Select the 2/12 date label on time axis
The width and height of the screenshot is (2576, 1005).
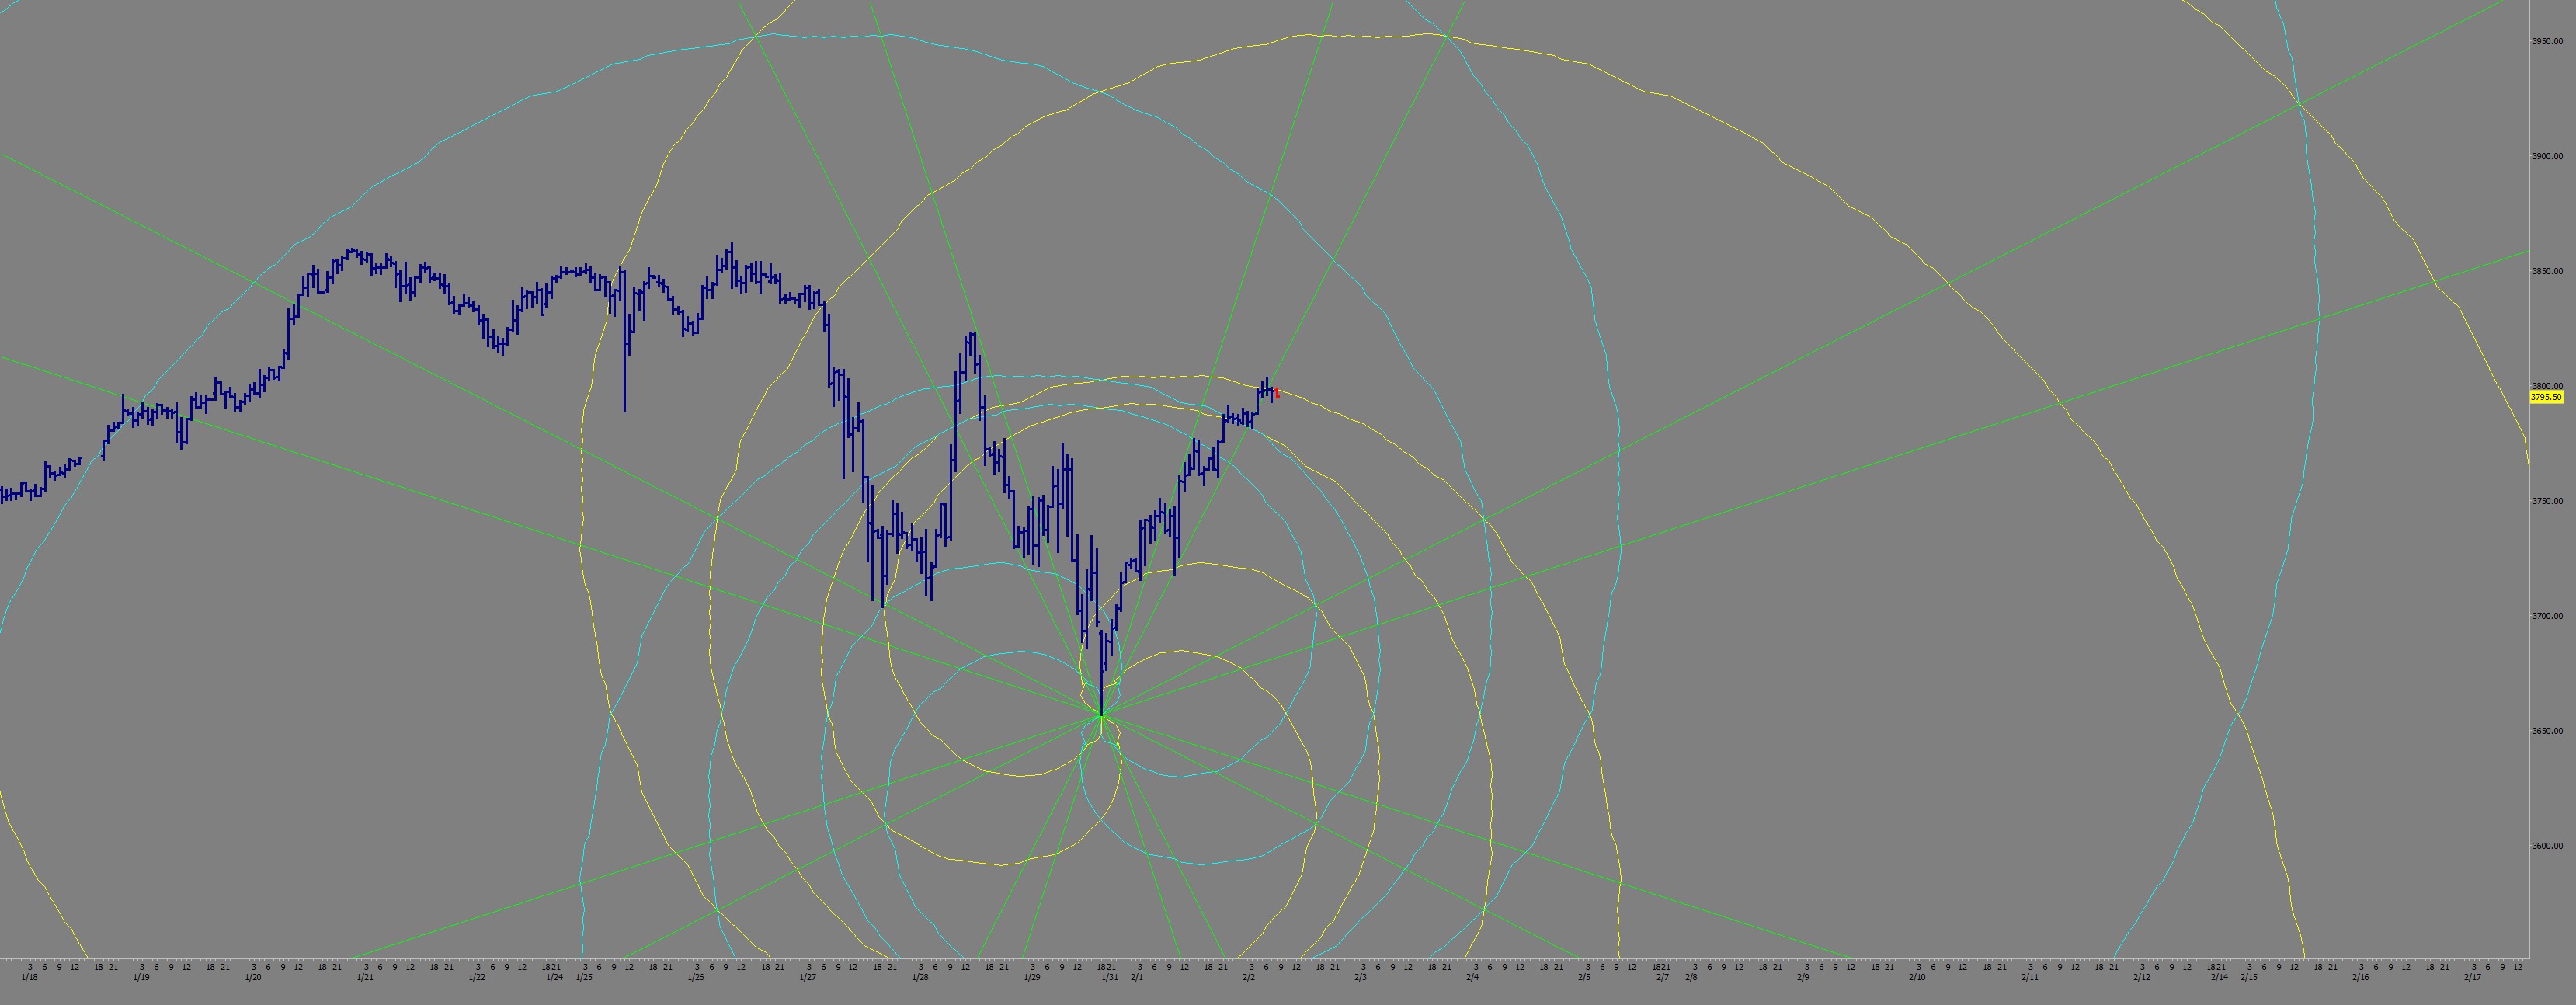(2142, 977)
